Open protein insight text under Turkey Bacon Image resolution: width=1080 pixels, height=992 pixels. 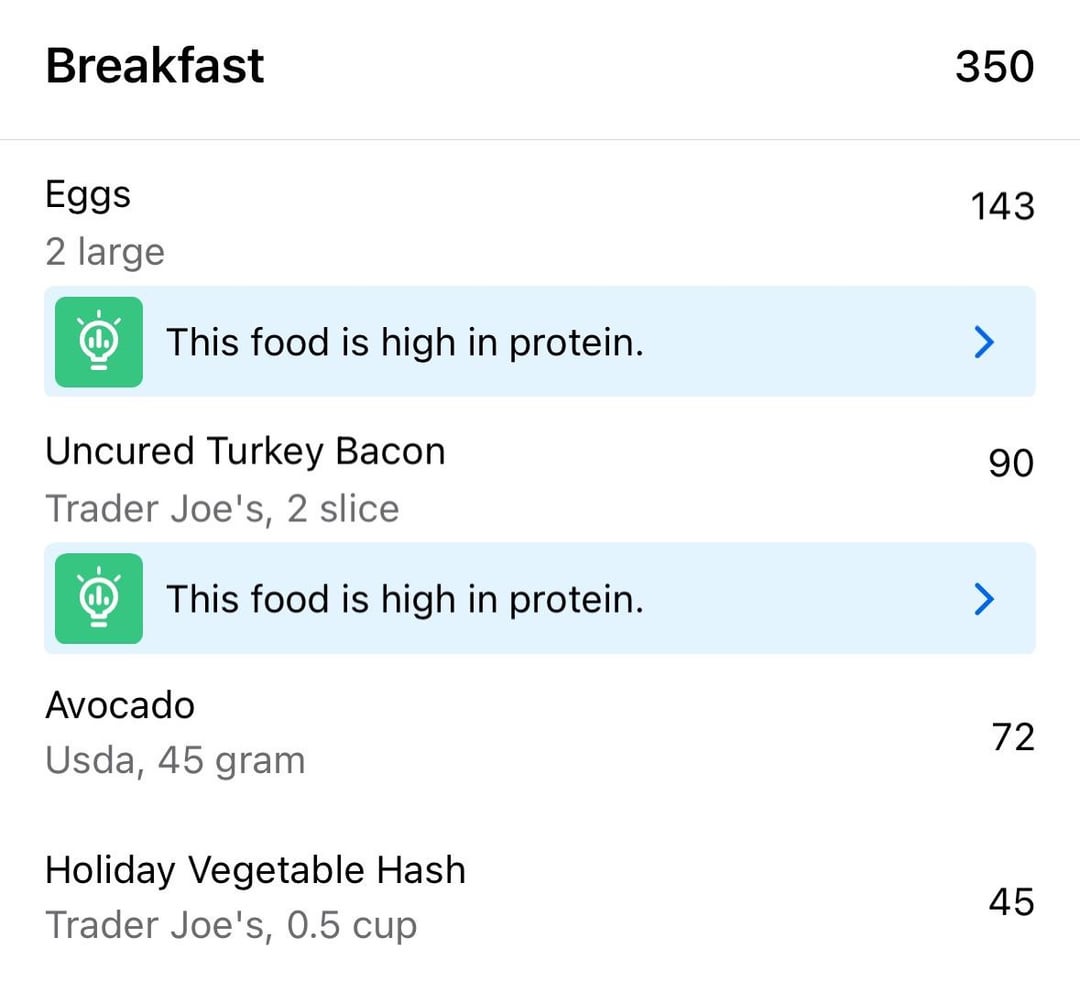(x=405, y=599)
